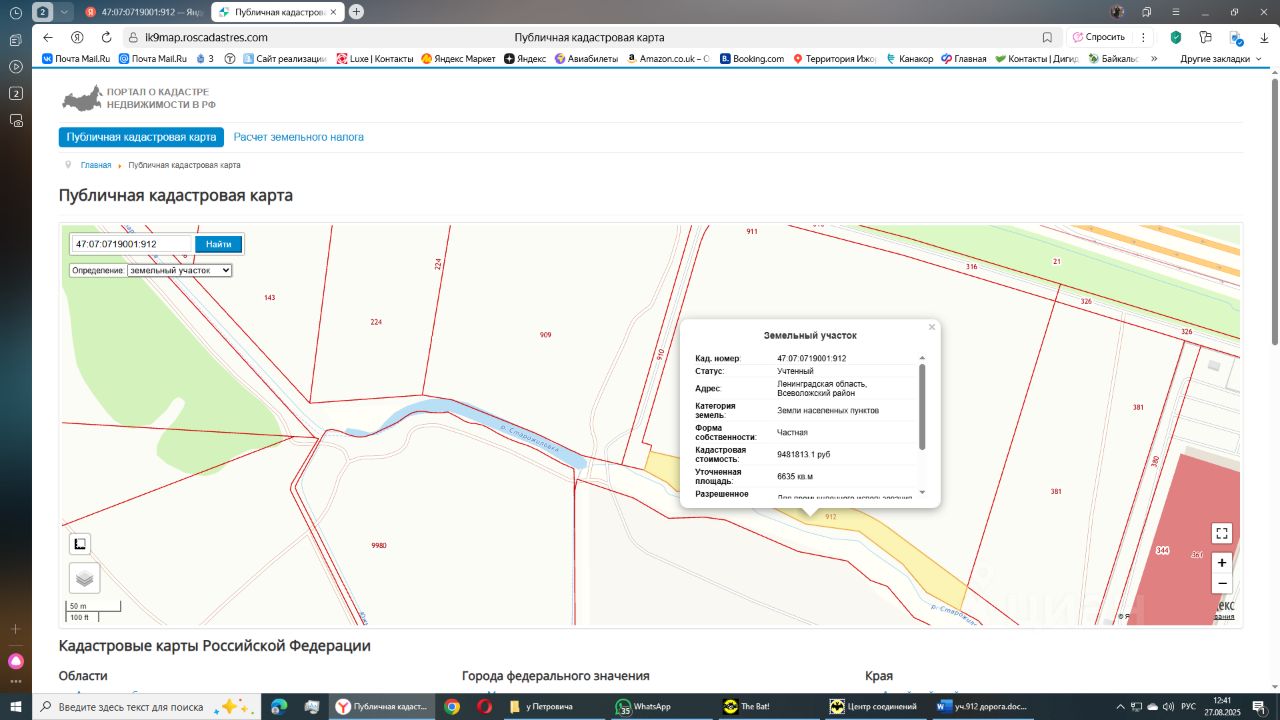
Task: Click the portal logo Портал о кадастре
Action: tap(138, 98)
